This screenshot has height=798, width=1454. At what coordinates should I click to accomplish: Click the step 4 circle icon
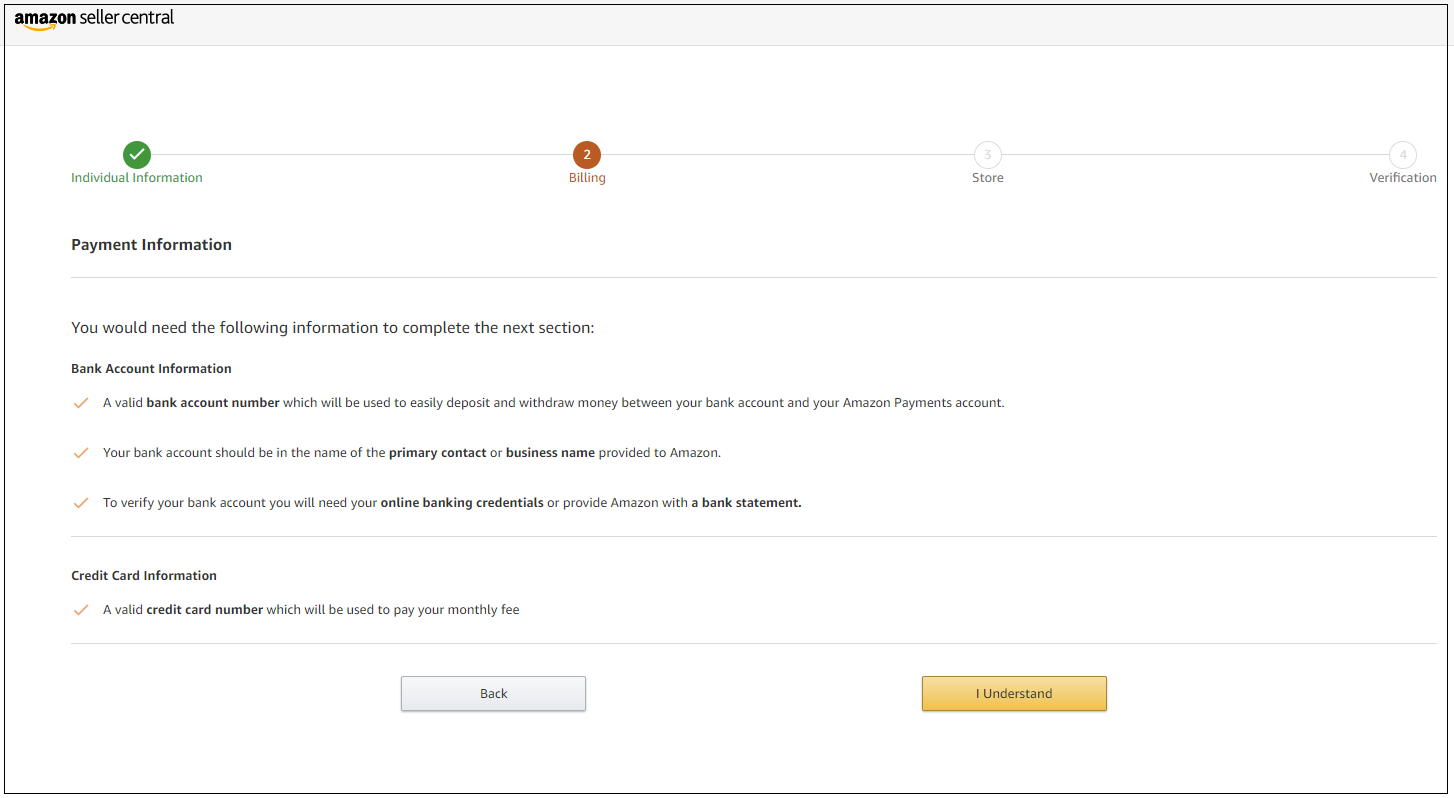(1403, 155)
